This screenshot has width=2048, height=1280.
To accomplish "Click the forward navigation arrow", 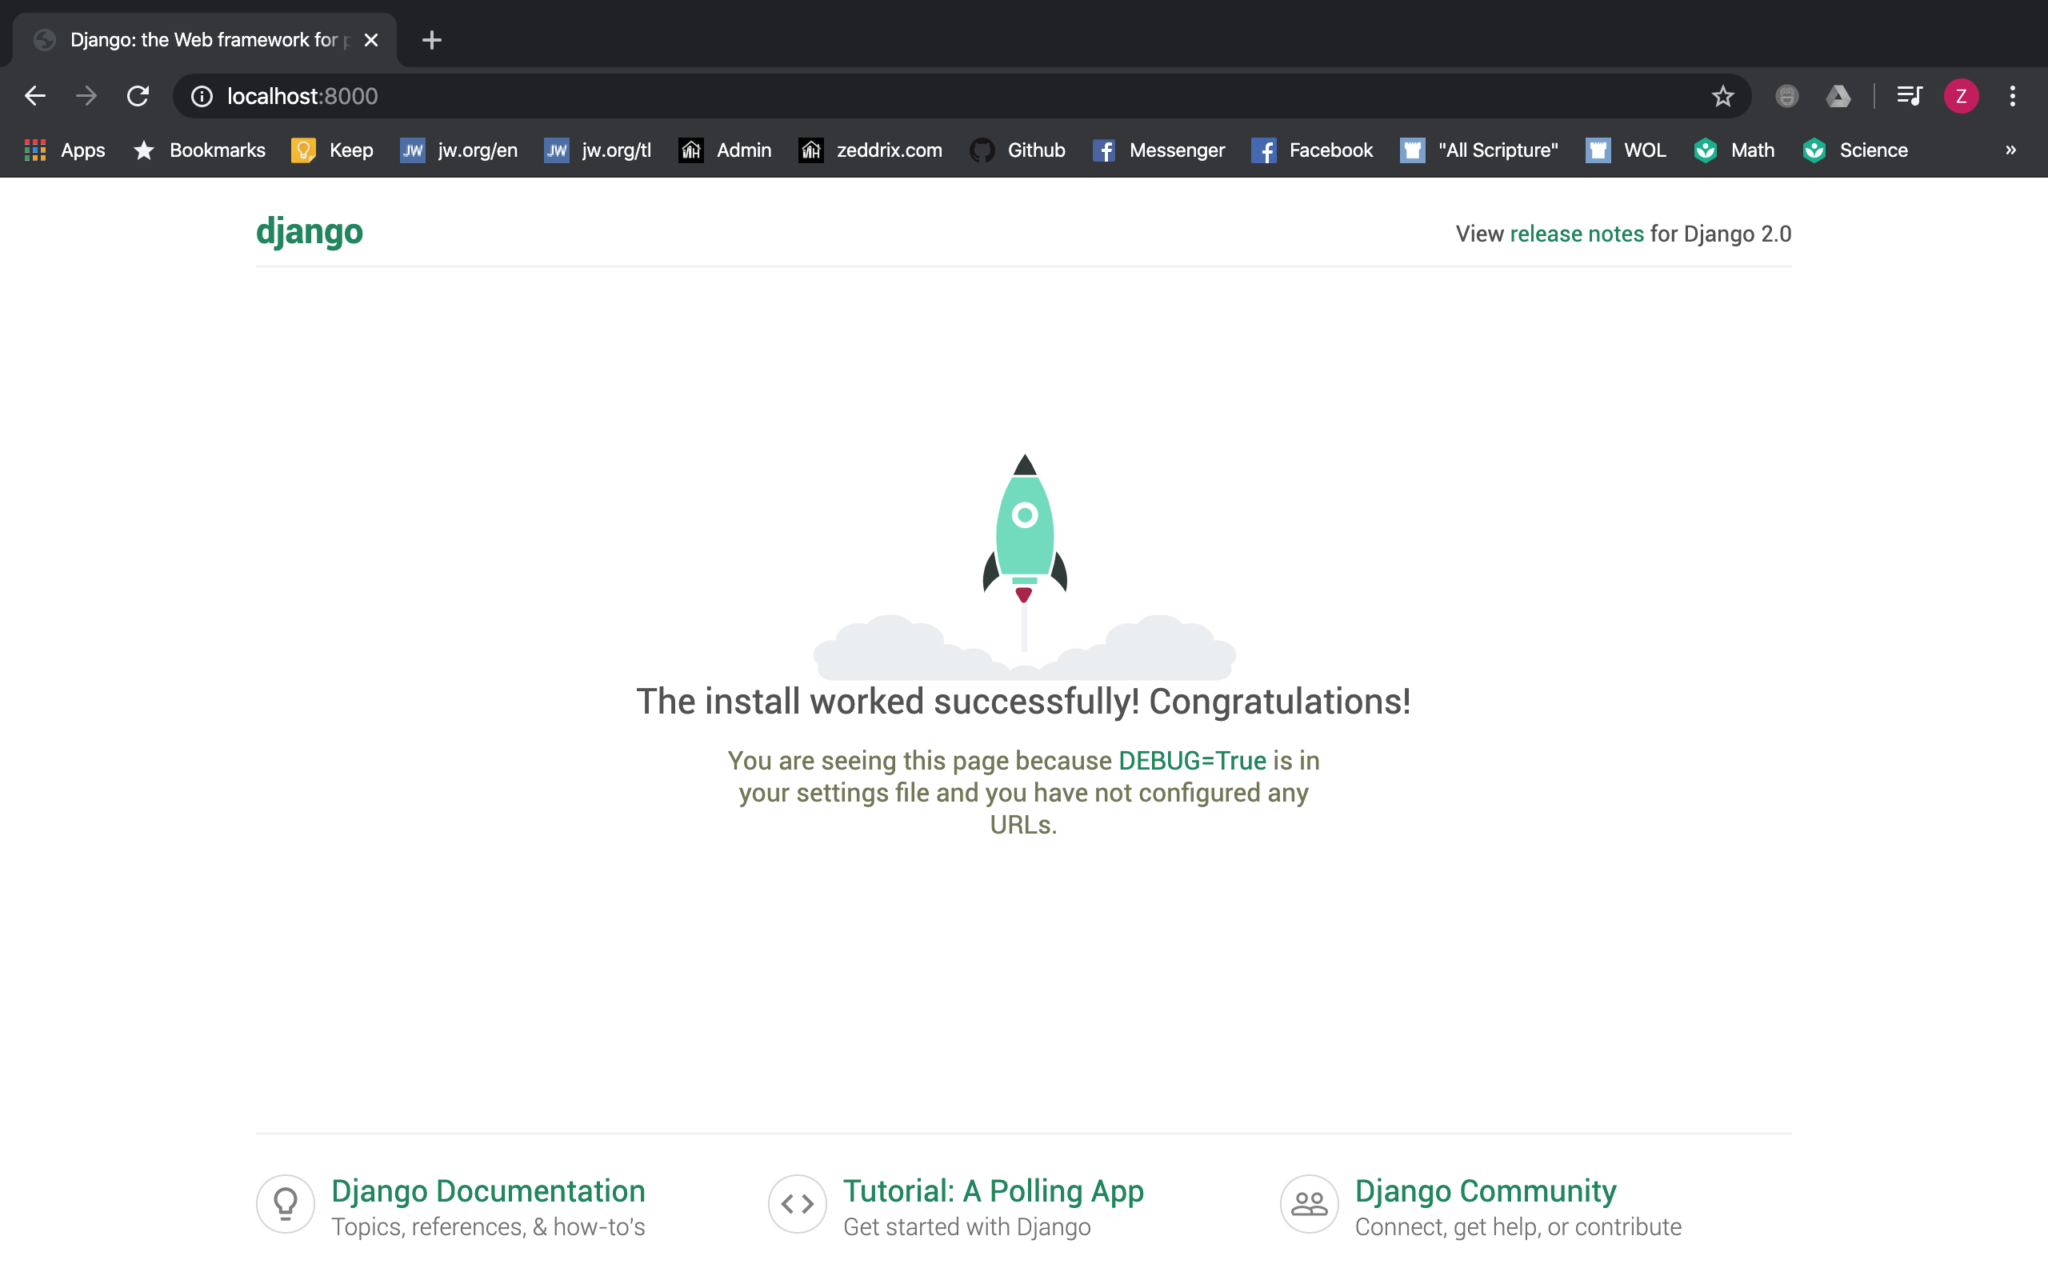I will pos(87,96).
